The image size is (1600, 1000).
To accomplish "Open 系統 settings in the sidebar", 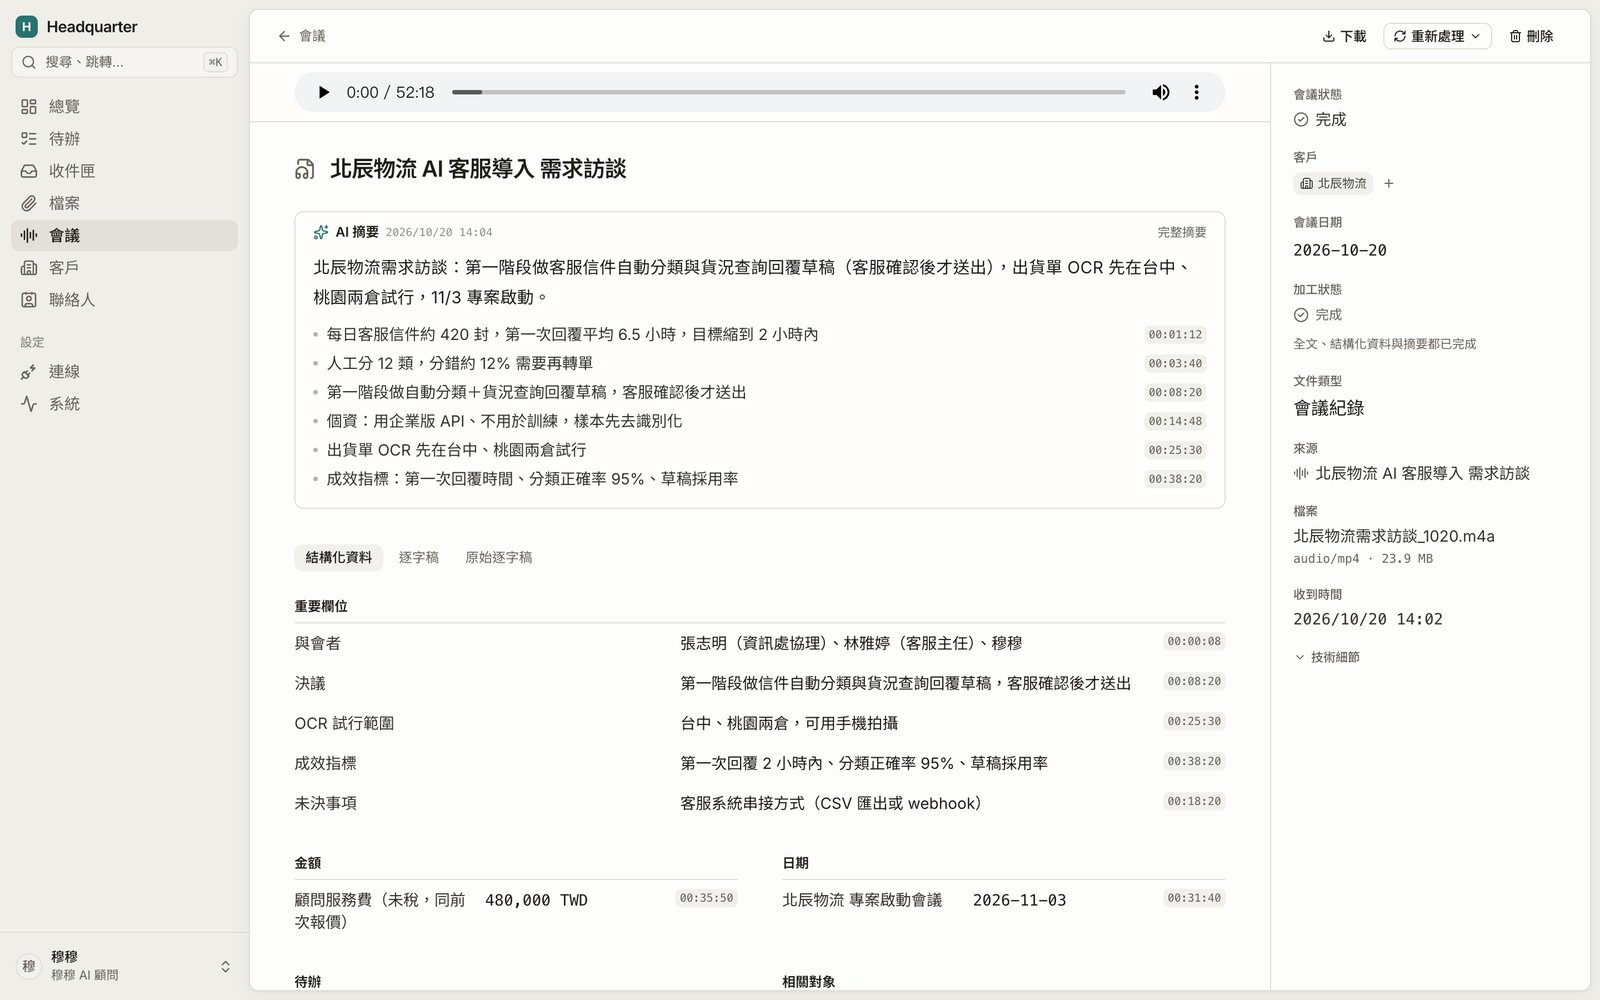I will pyautogui.click(x=125, y=404).
